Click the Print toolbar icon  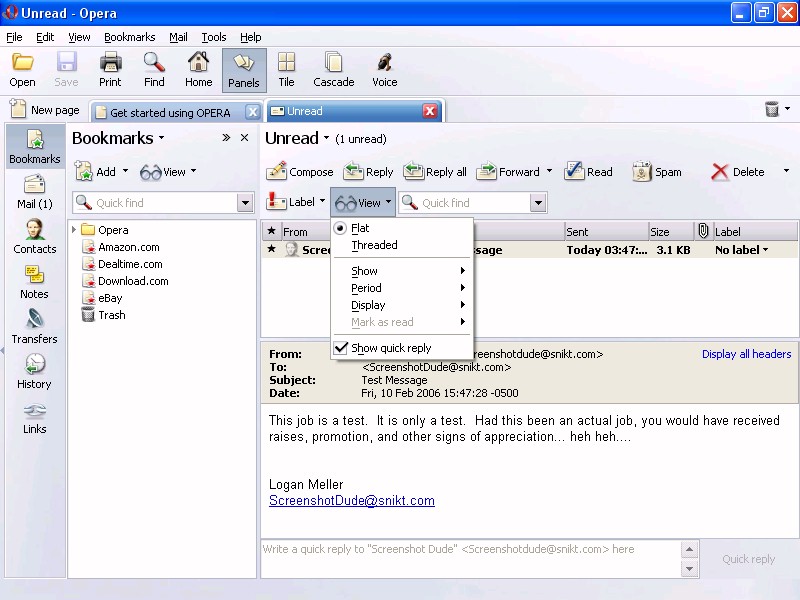[x=110, y=70]
